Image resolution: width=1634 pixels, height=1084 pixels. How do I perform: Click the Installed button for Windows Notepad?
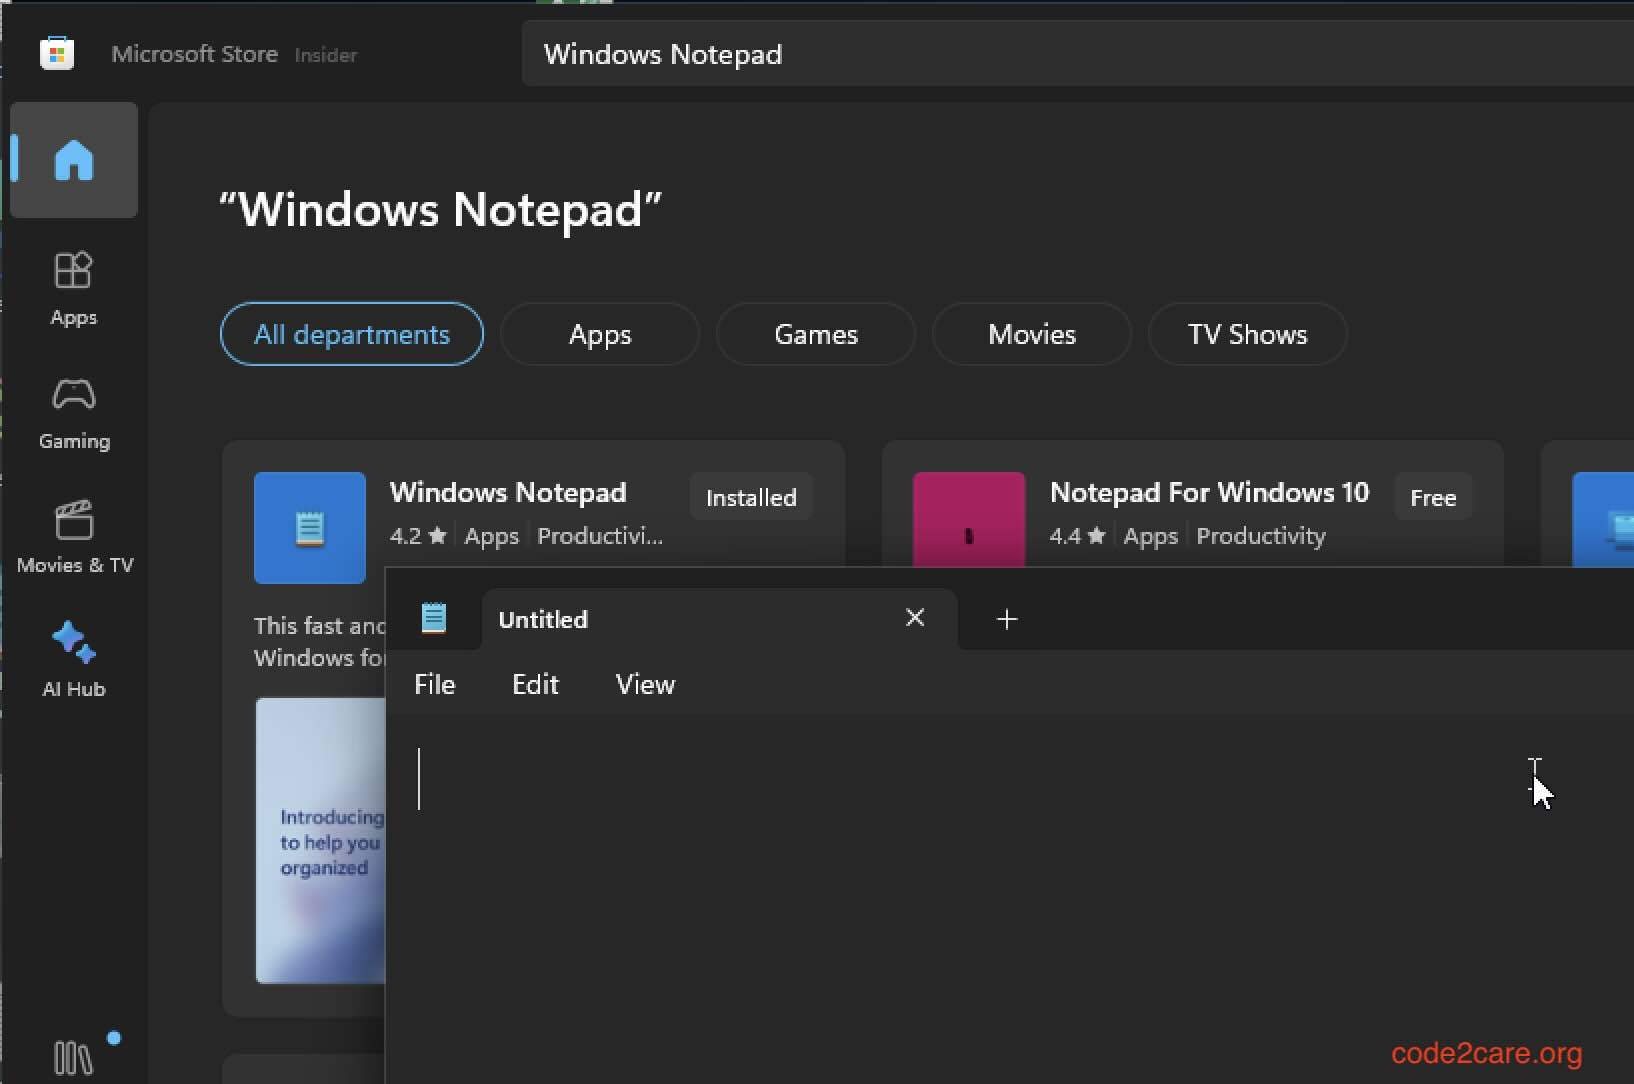751,496
